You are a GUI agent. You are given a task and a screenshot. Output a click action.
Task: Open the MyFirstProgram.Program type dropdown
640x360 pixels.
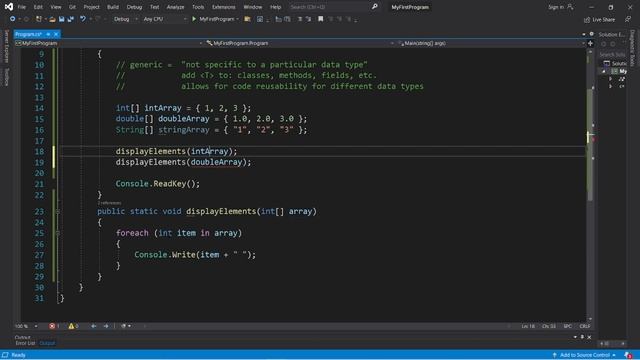(299, 43)
